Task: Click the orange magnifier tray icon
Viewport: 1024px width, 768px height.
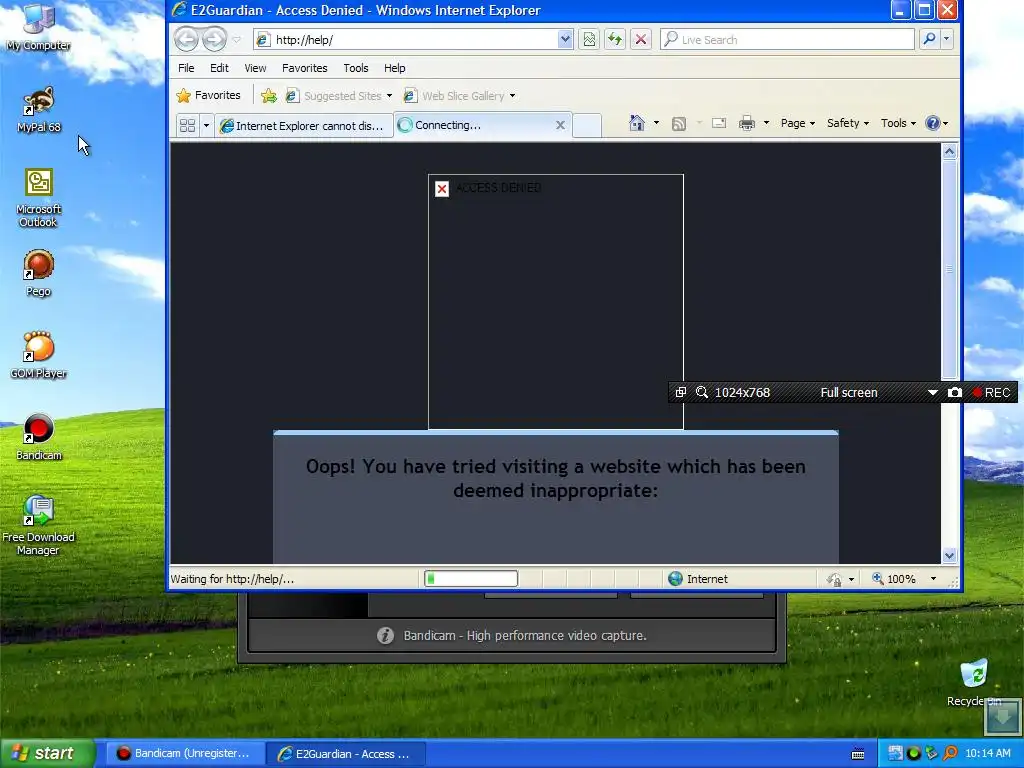Action: [x=950, y=754]
